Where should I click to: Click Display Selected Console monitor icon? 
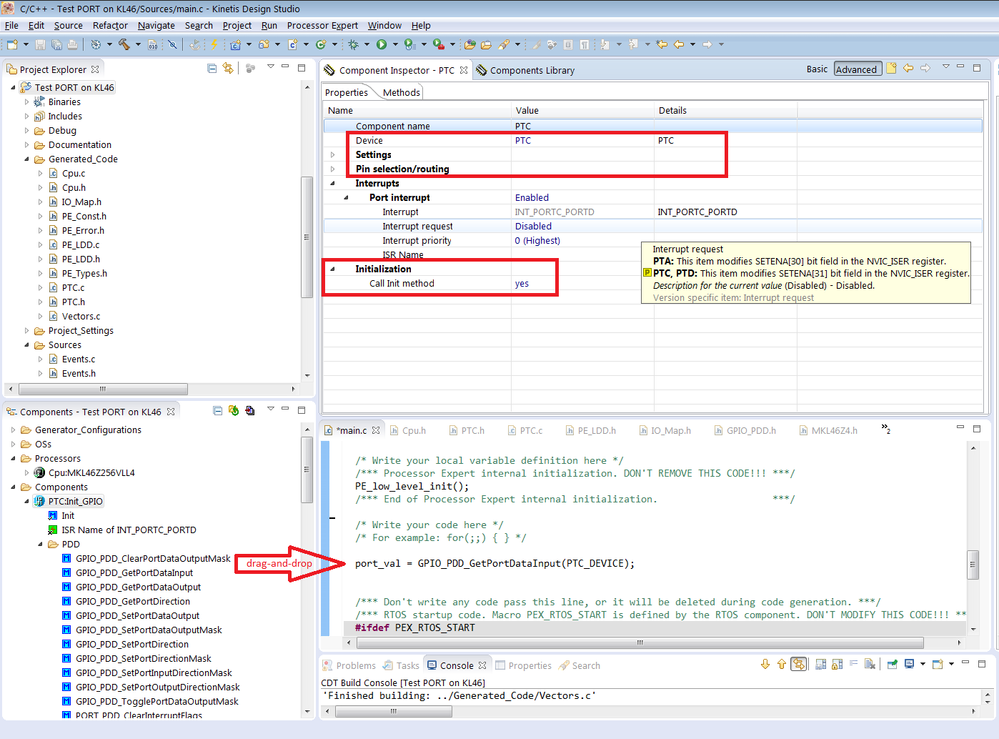tap(909, 664)
